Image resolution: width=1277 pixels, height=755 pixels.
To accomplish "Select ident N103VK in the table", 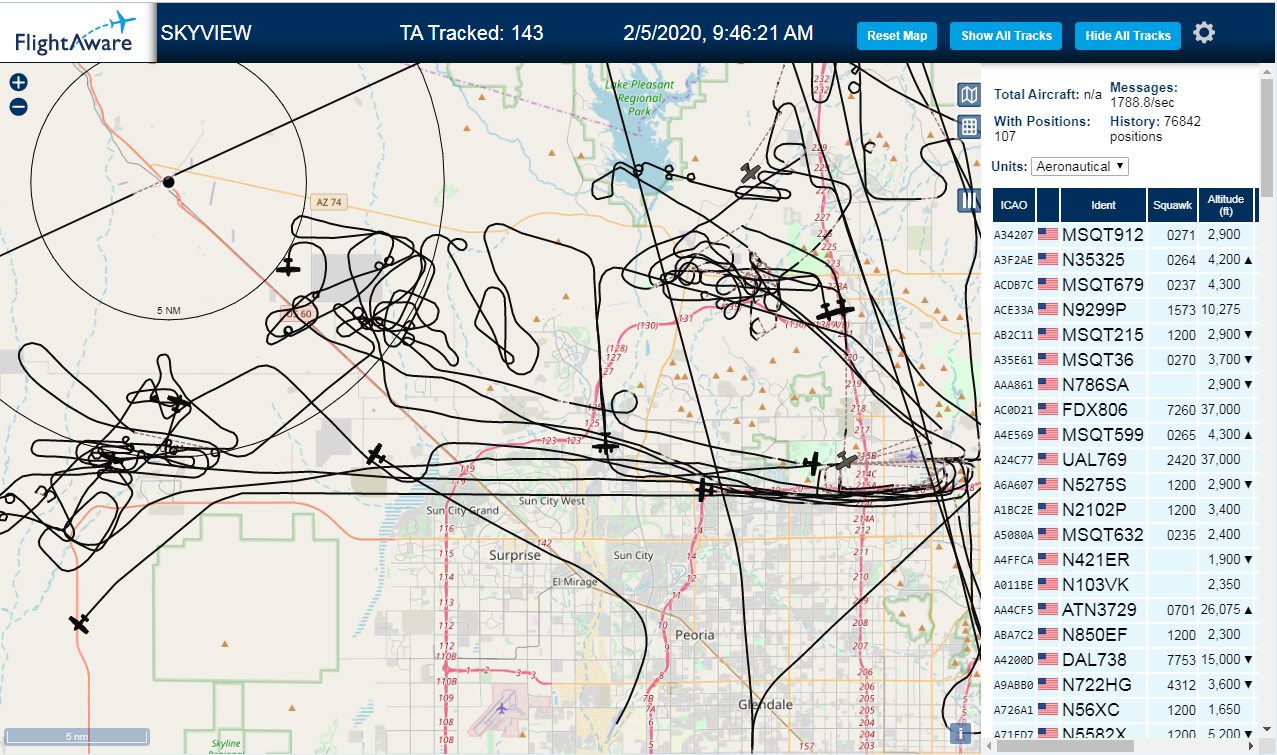I will 1095,585.
